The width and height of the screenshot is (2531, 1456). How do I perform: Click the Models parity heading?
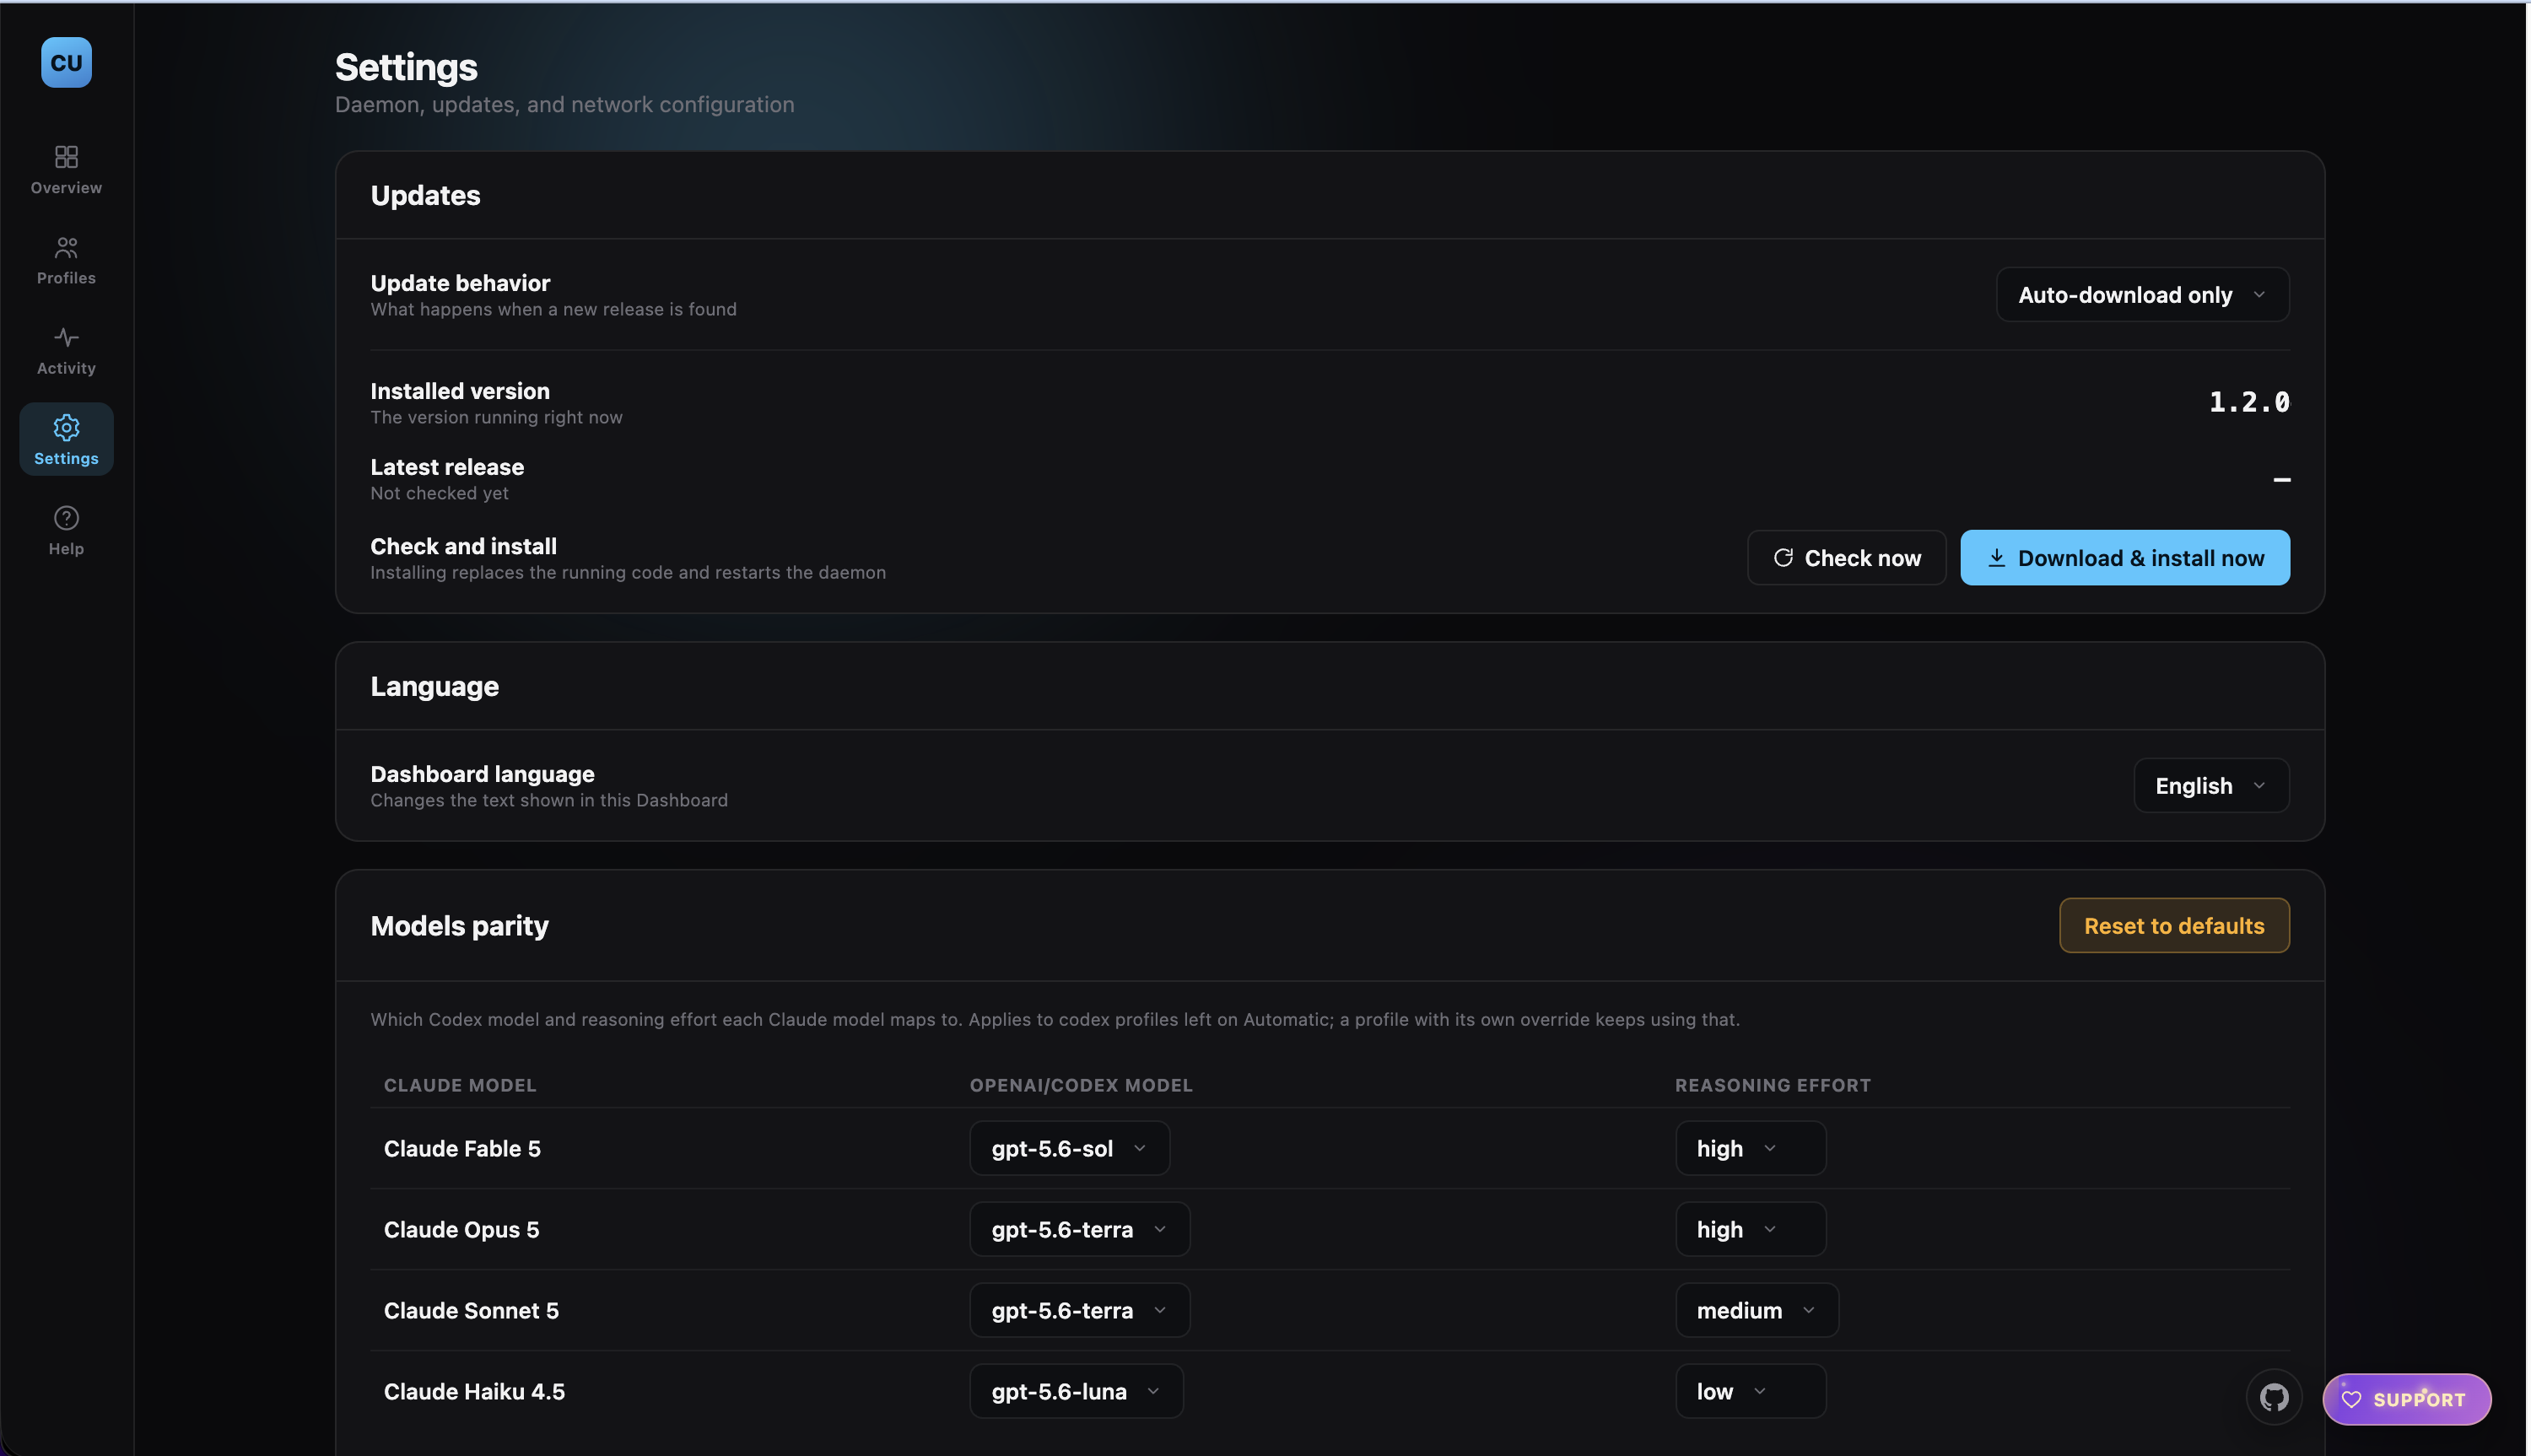click(459, 926)
